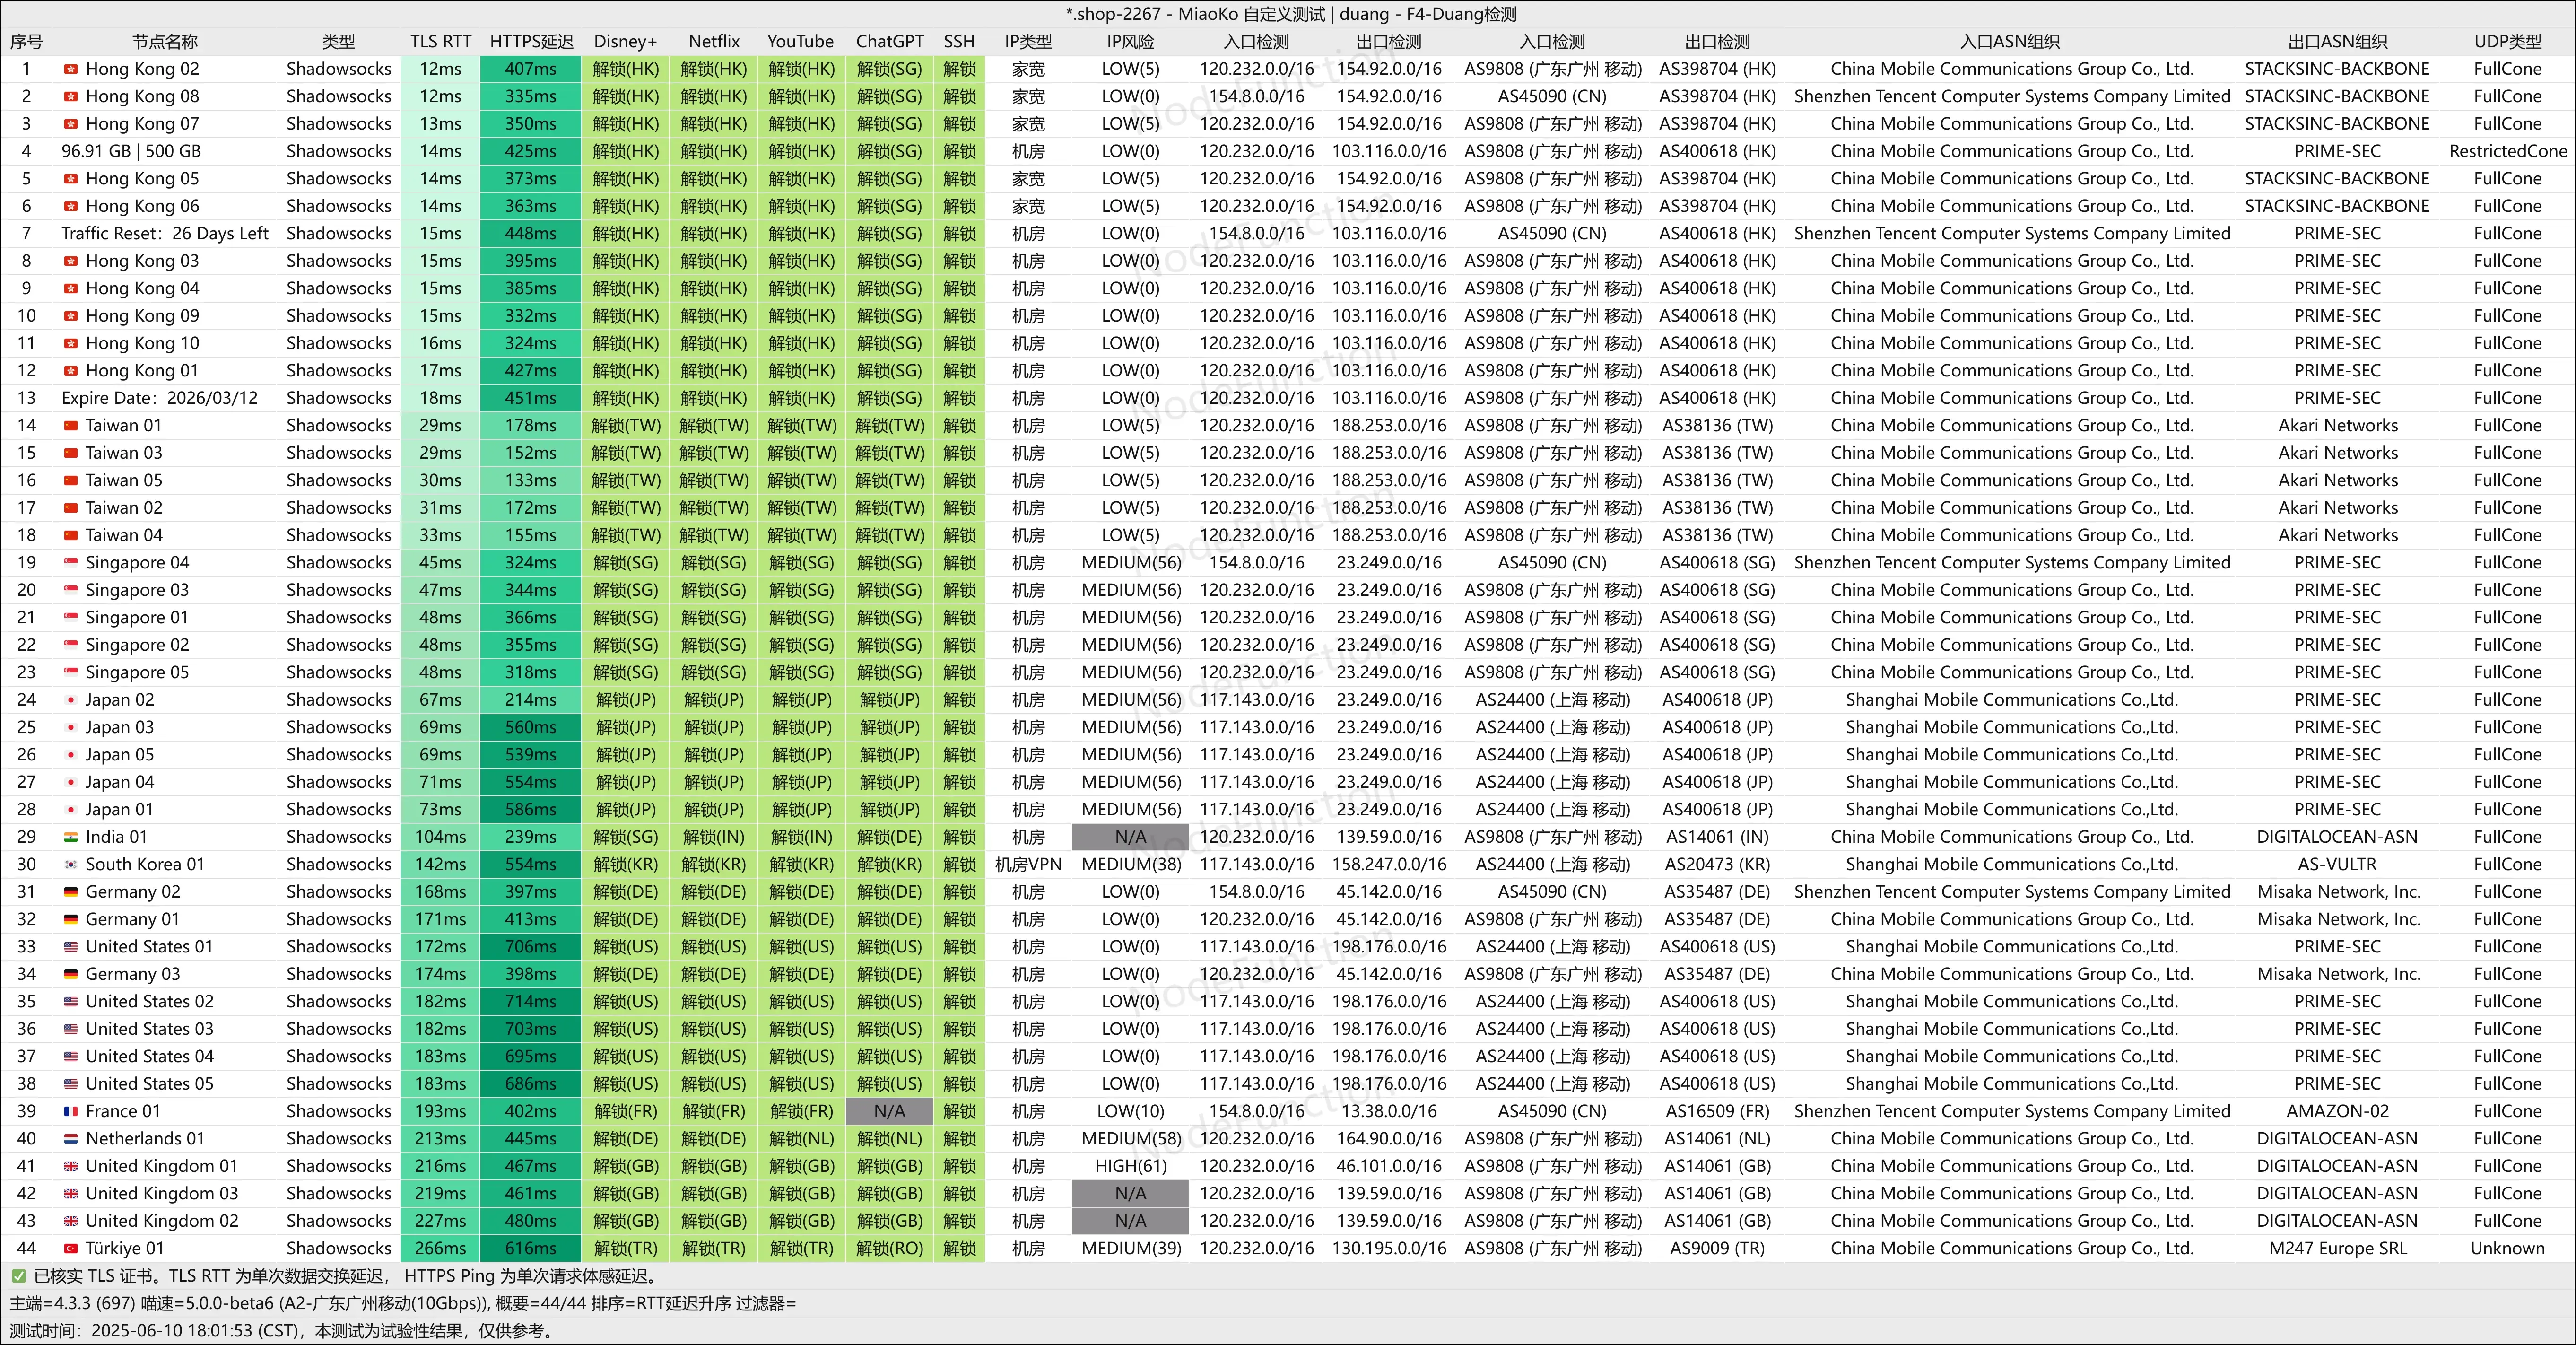
Task: Click the South Korea flag icon
Action: [70, 864]
